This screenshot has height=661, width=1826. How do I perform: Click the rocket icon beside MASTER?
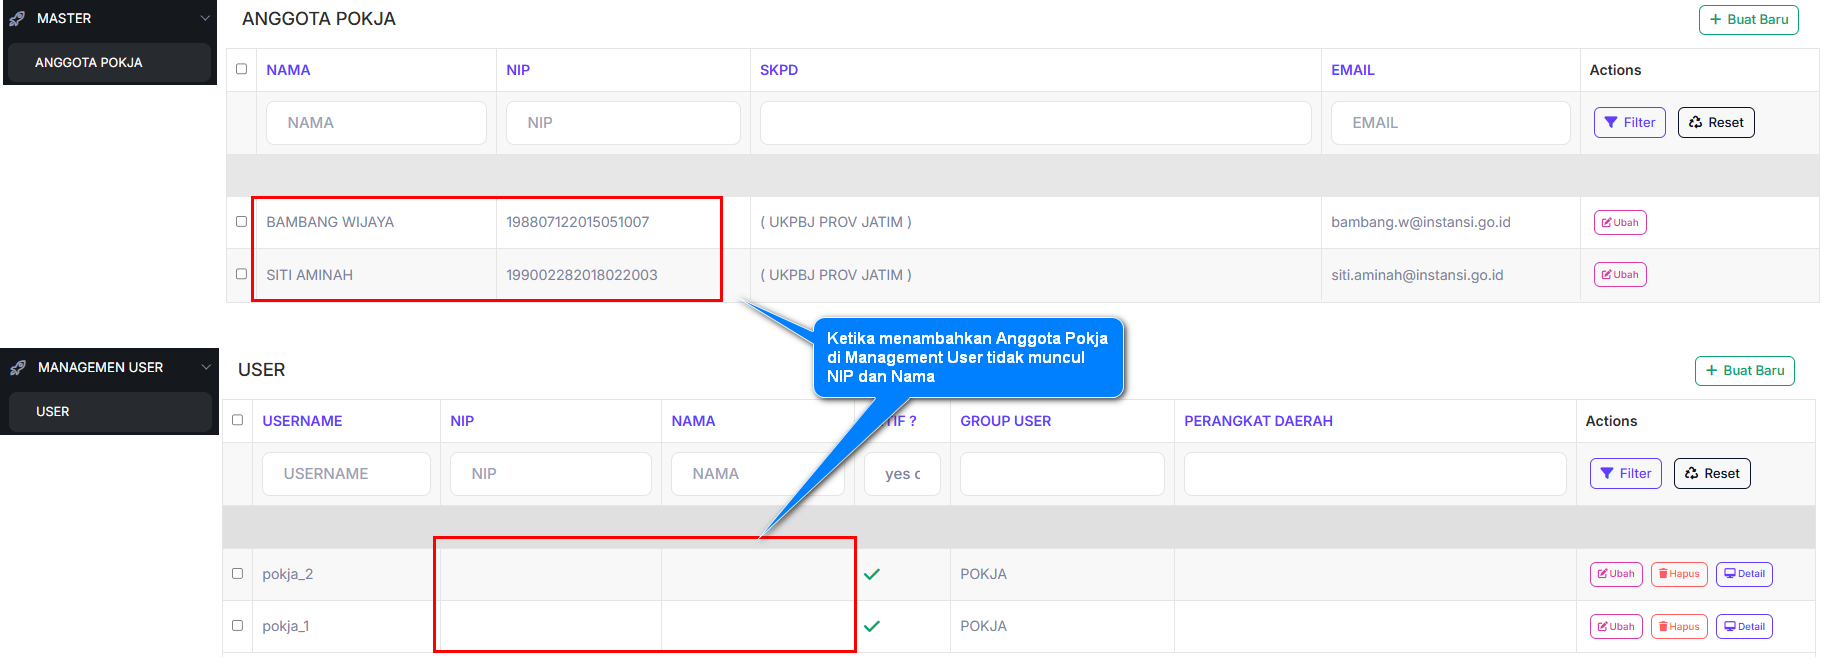pos(17,19)
